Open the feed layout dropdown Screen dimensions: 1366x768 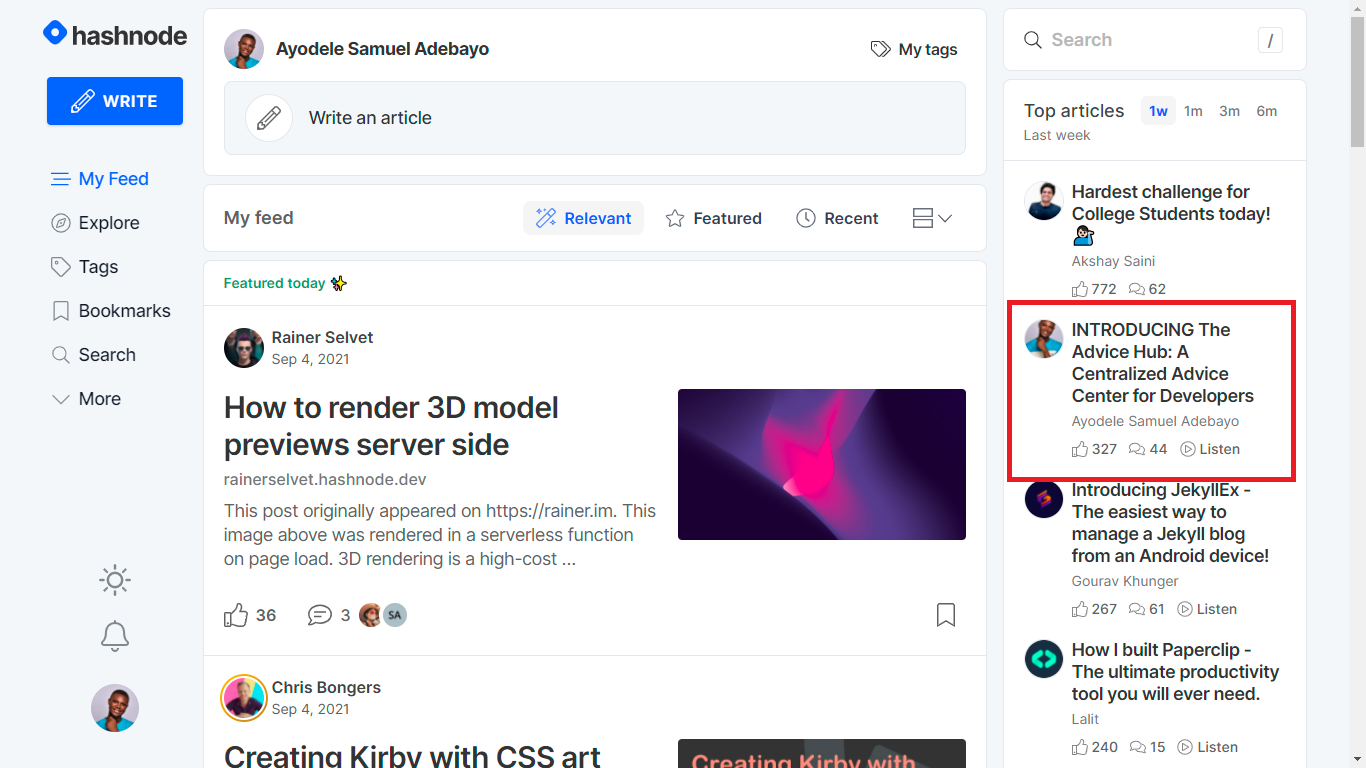(932, 218)
